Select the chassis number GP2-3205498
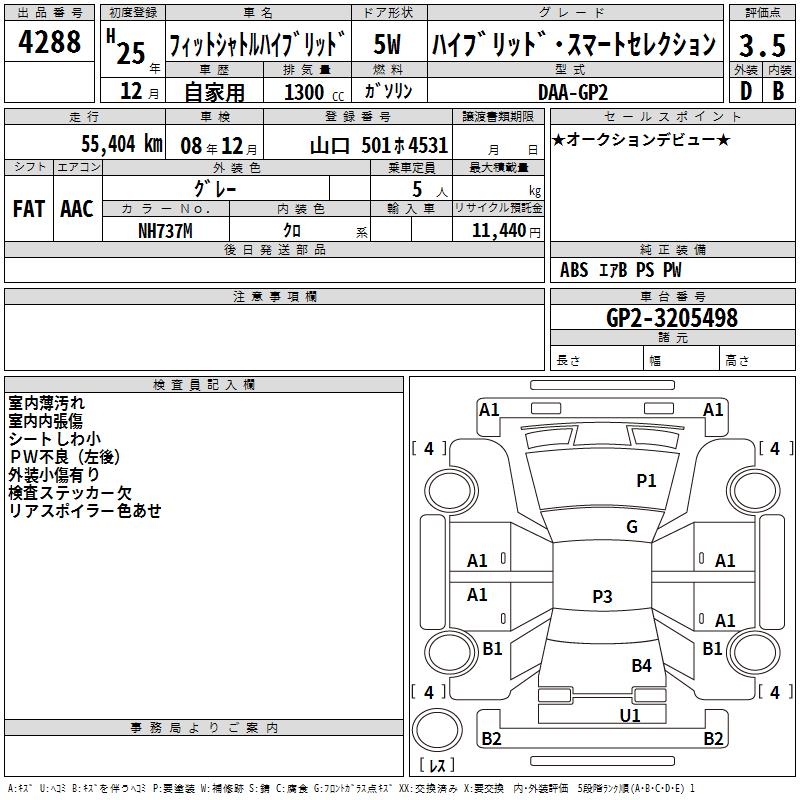 coord(672,318)
